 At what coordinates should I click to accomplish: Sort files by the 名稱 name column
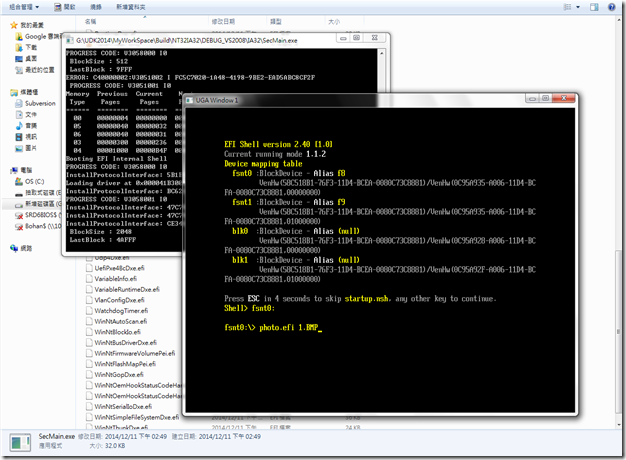tap(91, 21)
